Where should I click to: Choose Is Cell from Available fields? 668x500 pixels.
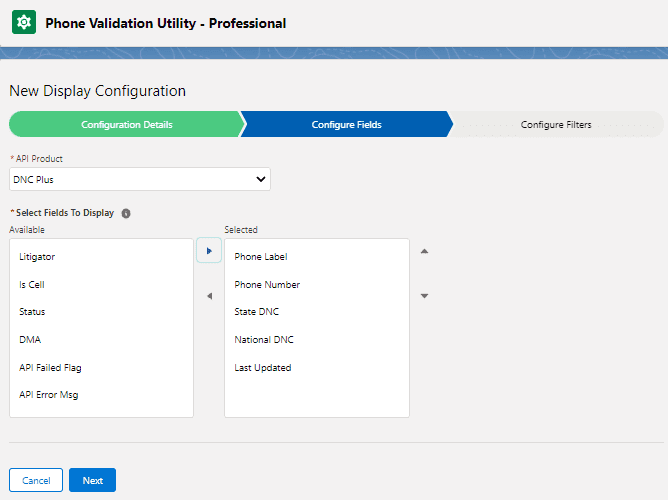(32, 285)
